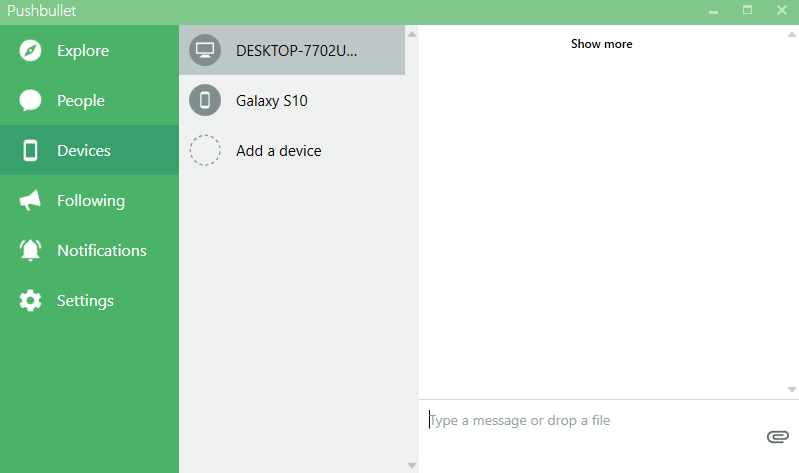Click conversation pane scroll up arrow
This screenshot has width=799, height=473.
tap(791, 34)
